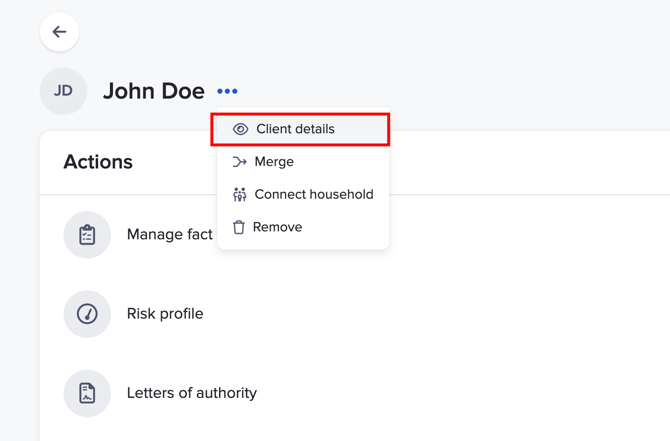Click the Actions section heading
Viewport: 670px width, 441px height.
click(98, 162)
